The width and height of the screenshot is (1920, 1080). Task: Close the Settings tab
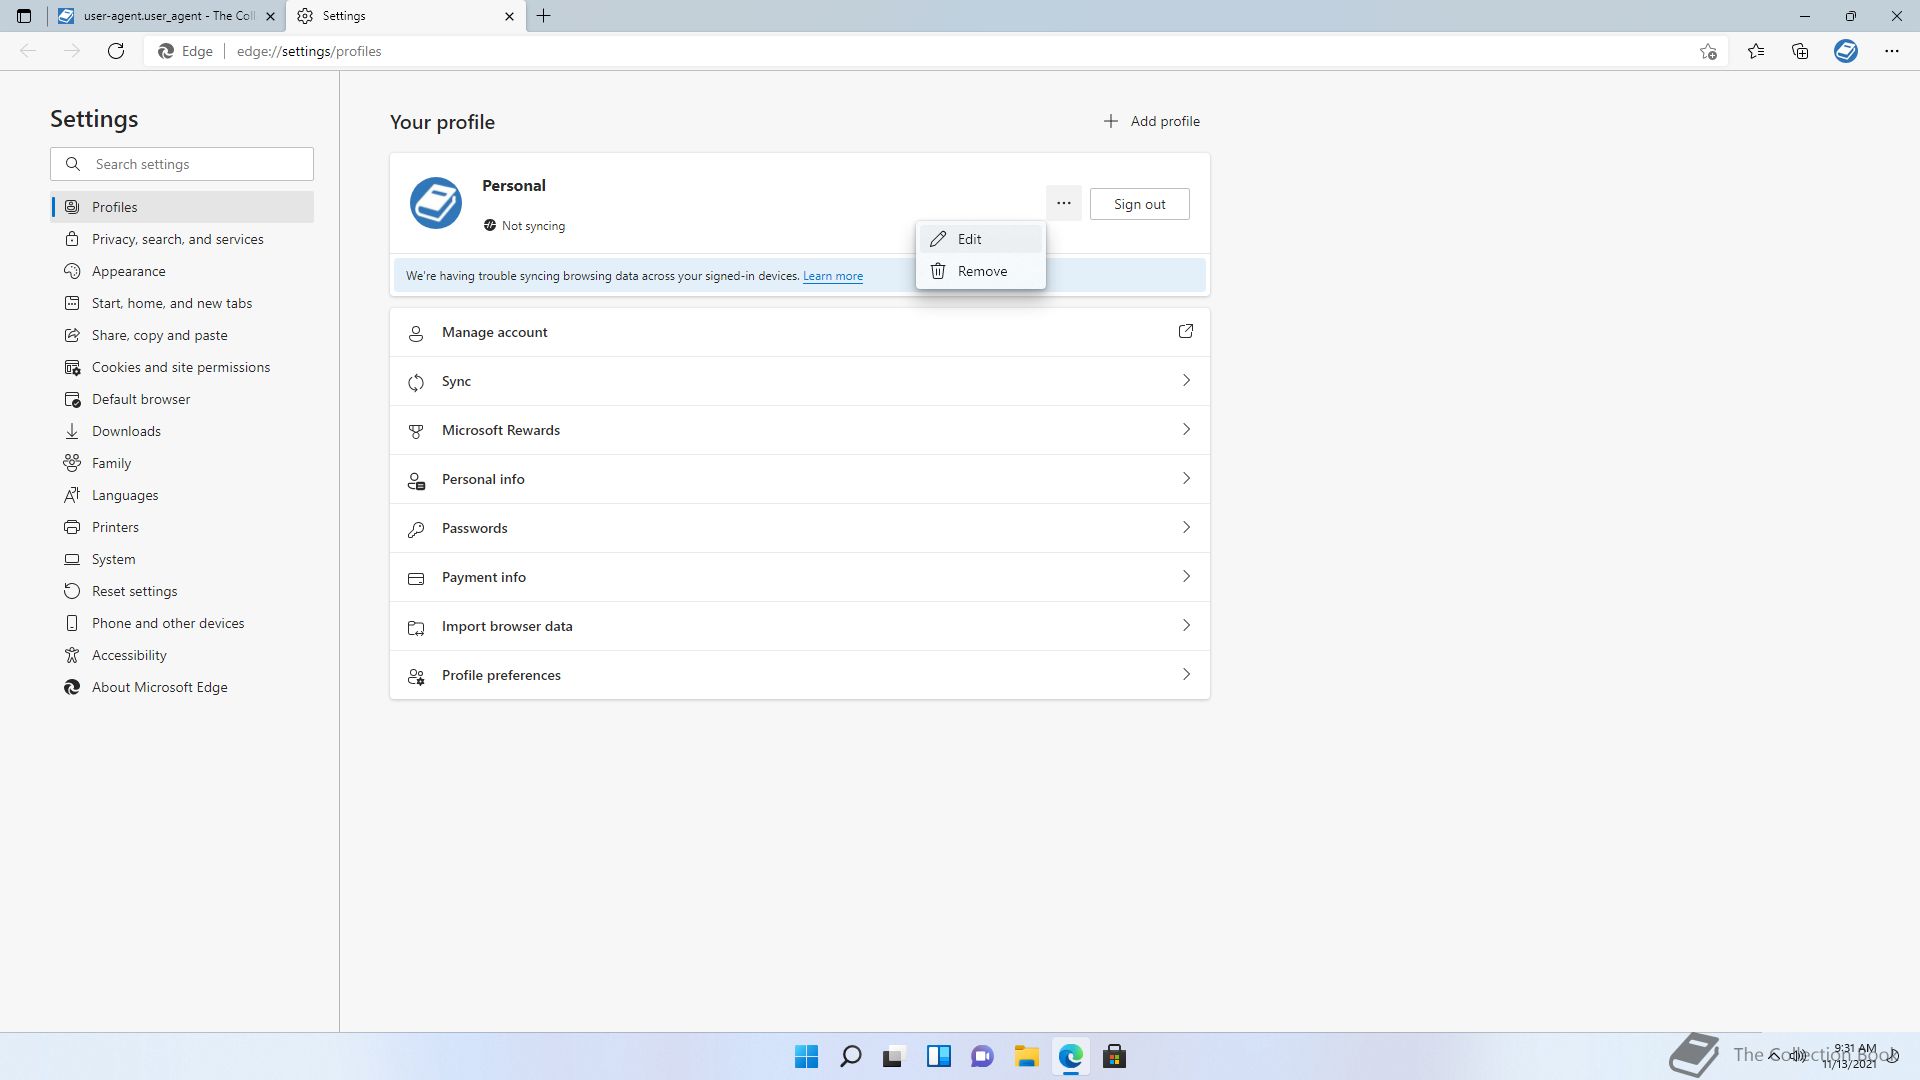click(509, 16)
